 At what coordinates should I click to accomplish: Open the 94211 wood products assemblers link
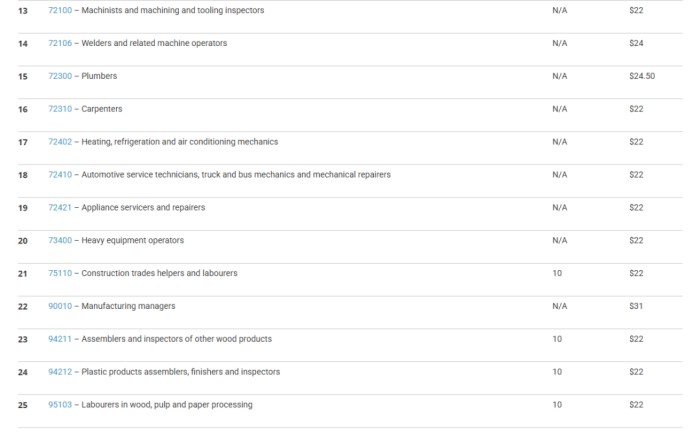click(x=59, y=339)
